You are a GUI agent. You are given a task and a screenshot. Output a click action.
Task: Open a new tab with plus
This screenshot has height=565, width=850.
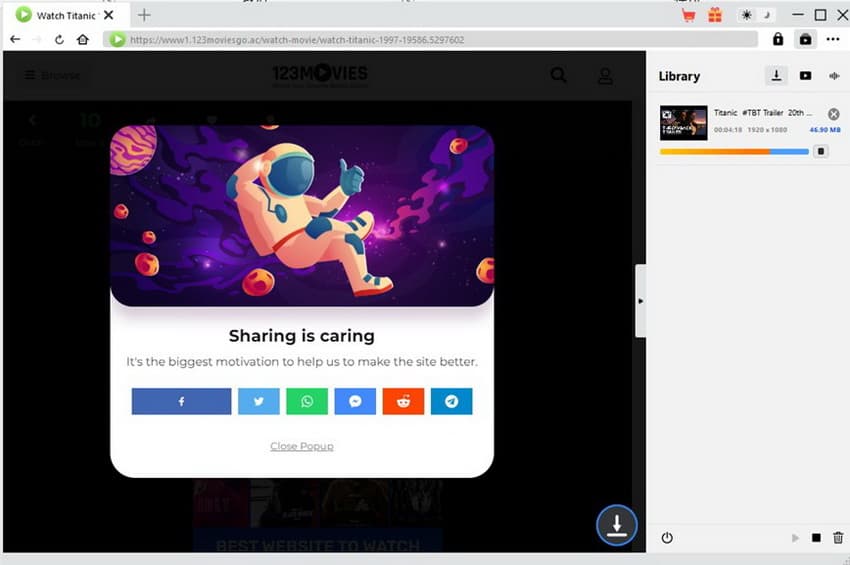(x=144, y=15)
